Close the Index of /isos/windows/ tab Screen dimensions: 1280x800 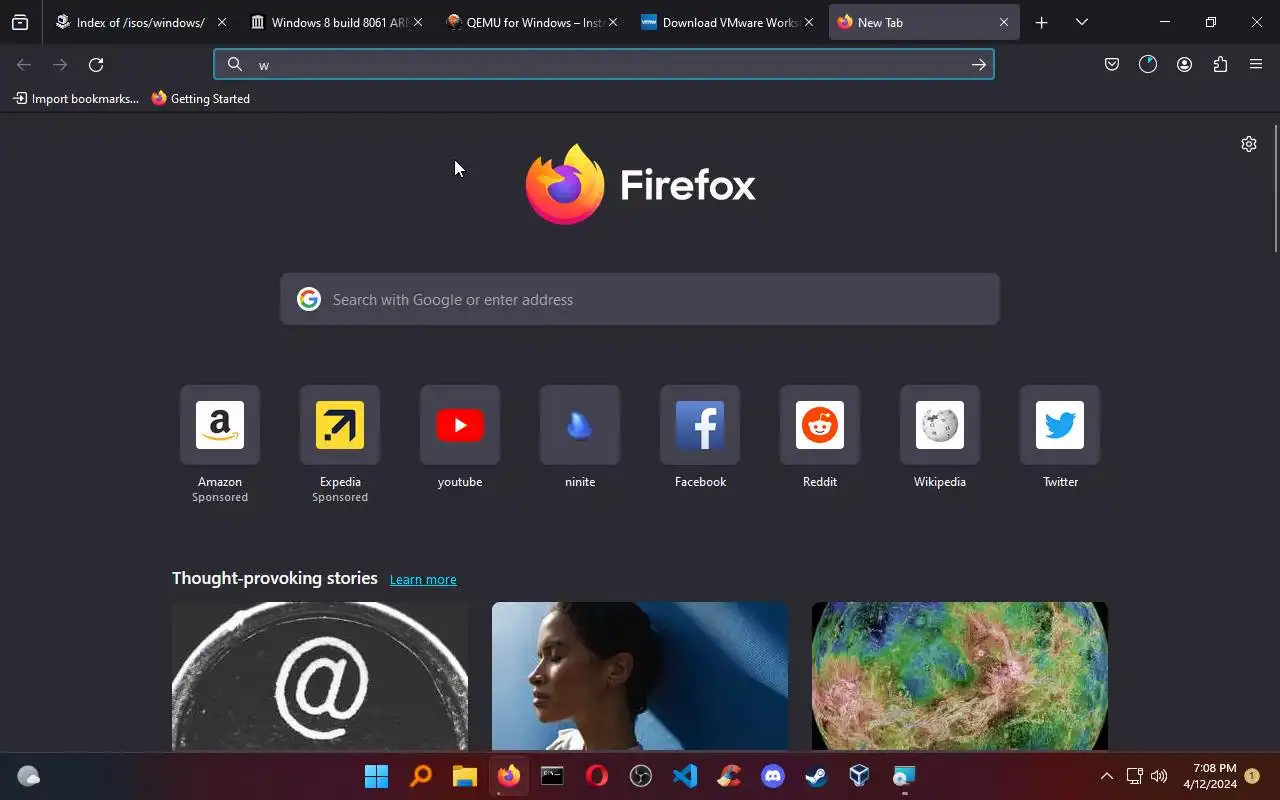(x=222, y=22)
